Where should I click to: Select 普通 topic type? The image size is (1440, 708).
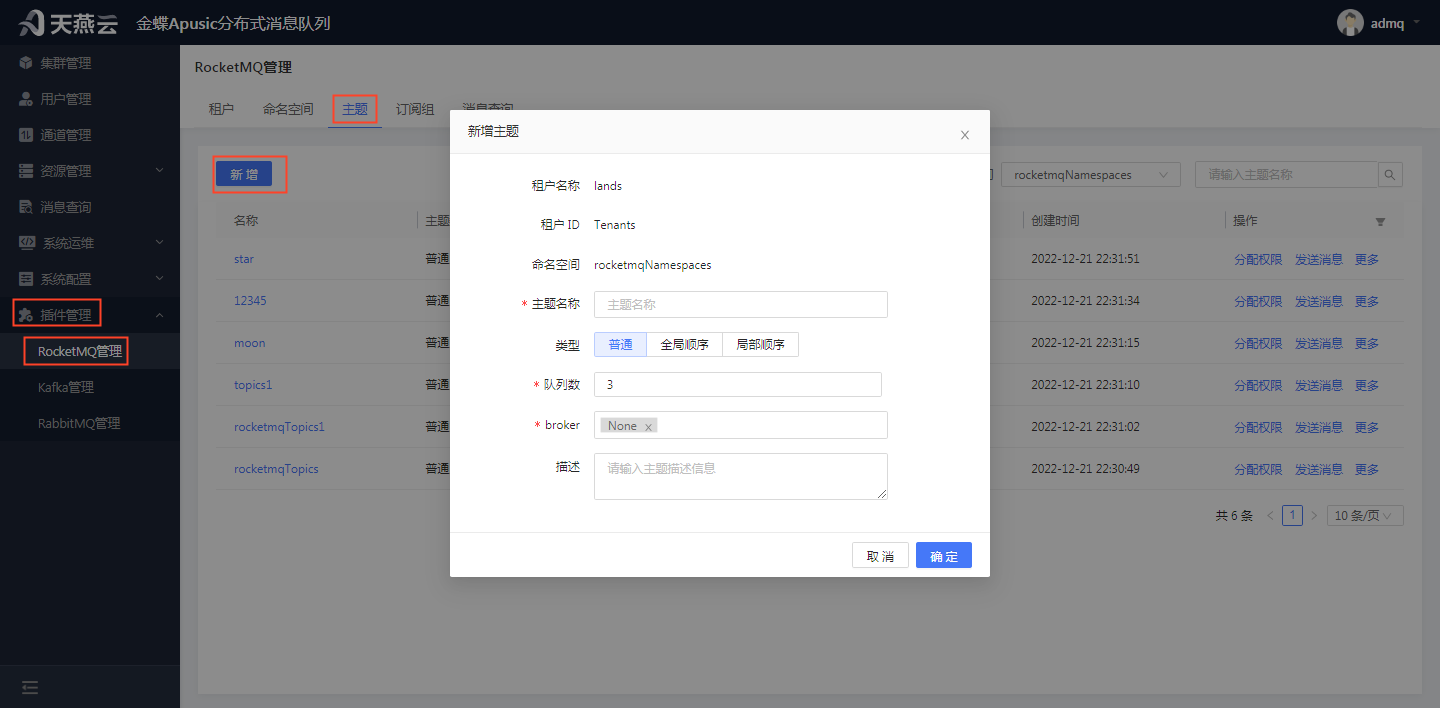(x=620, y=344)
